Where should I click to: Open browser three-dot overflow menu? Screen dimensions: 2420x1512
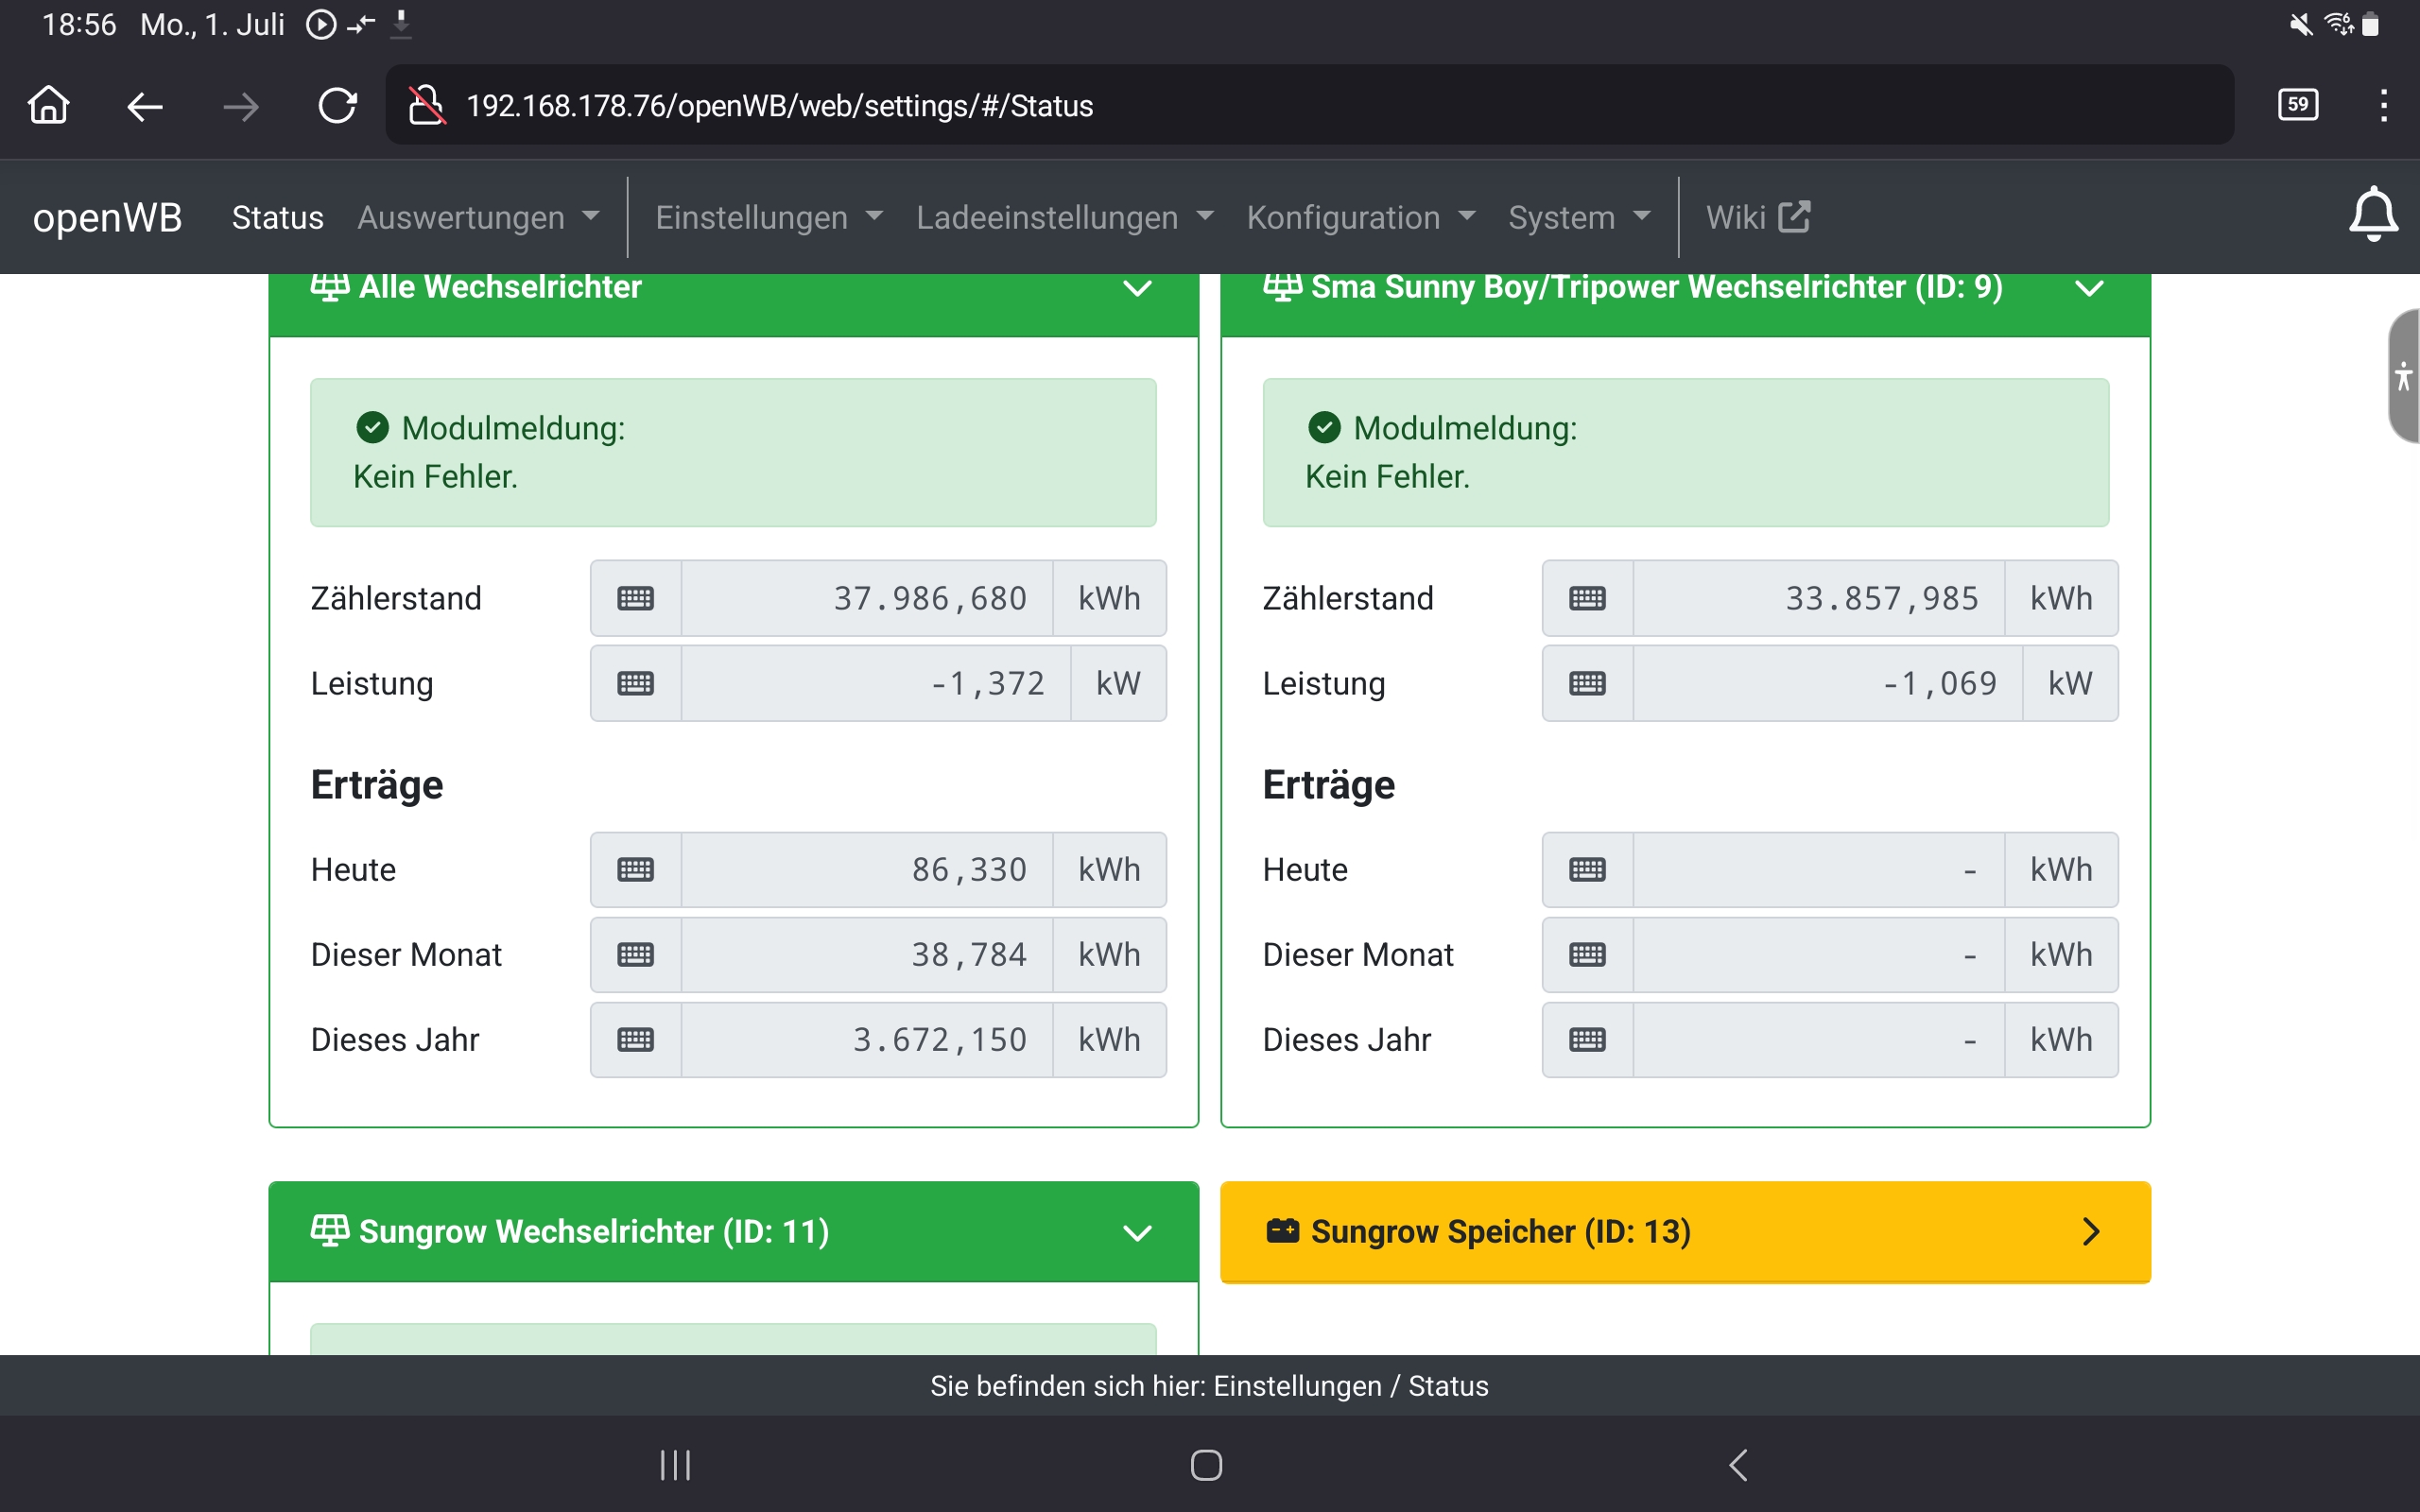[x=2383, y=105]
